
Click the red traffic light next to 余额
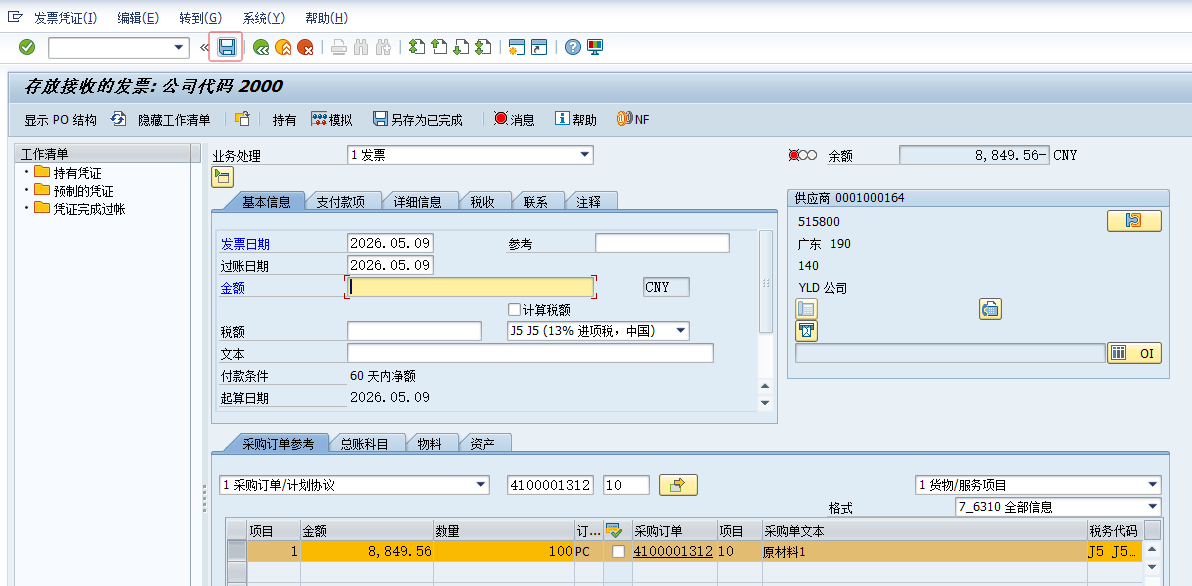tap(794, 155)
